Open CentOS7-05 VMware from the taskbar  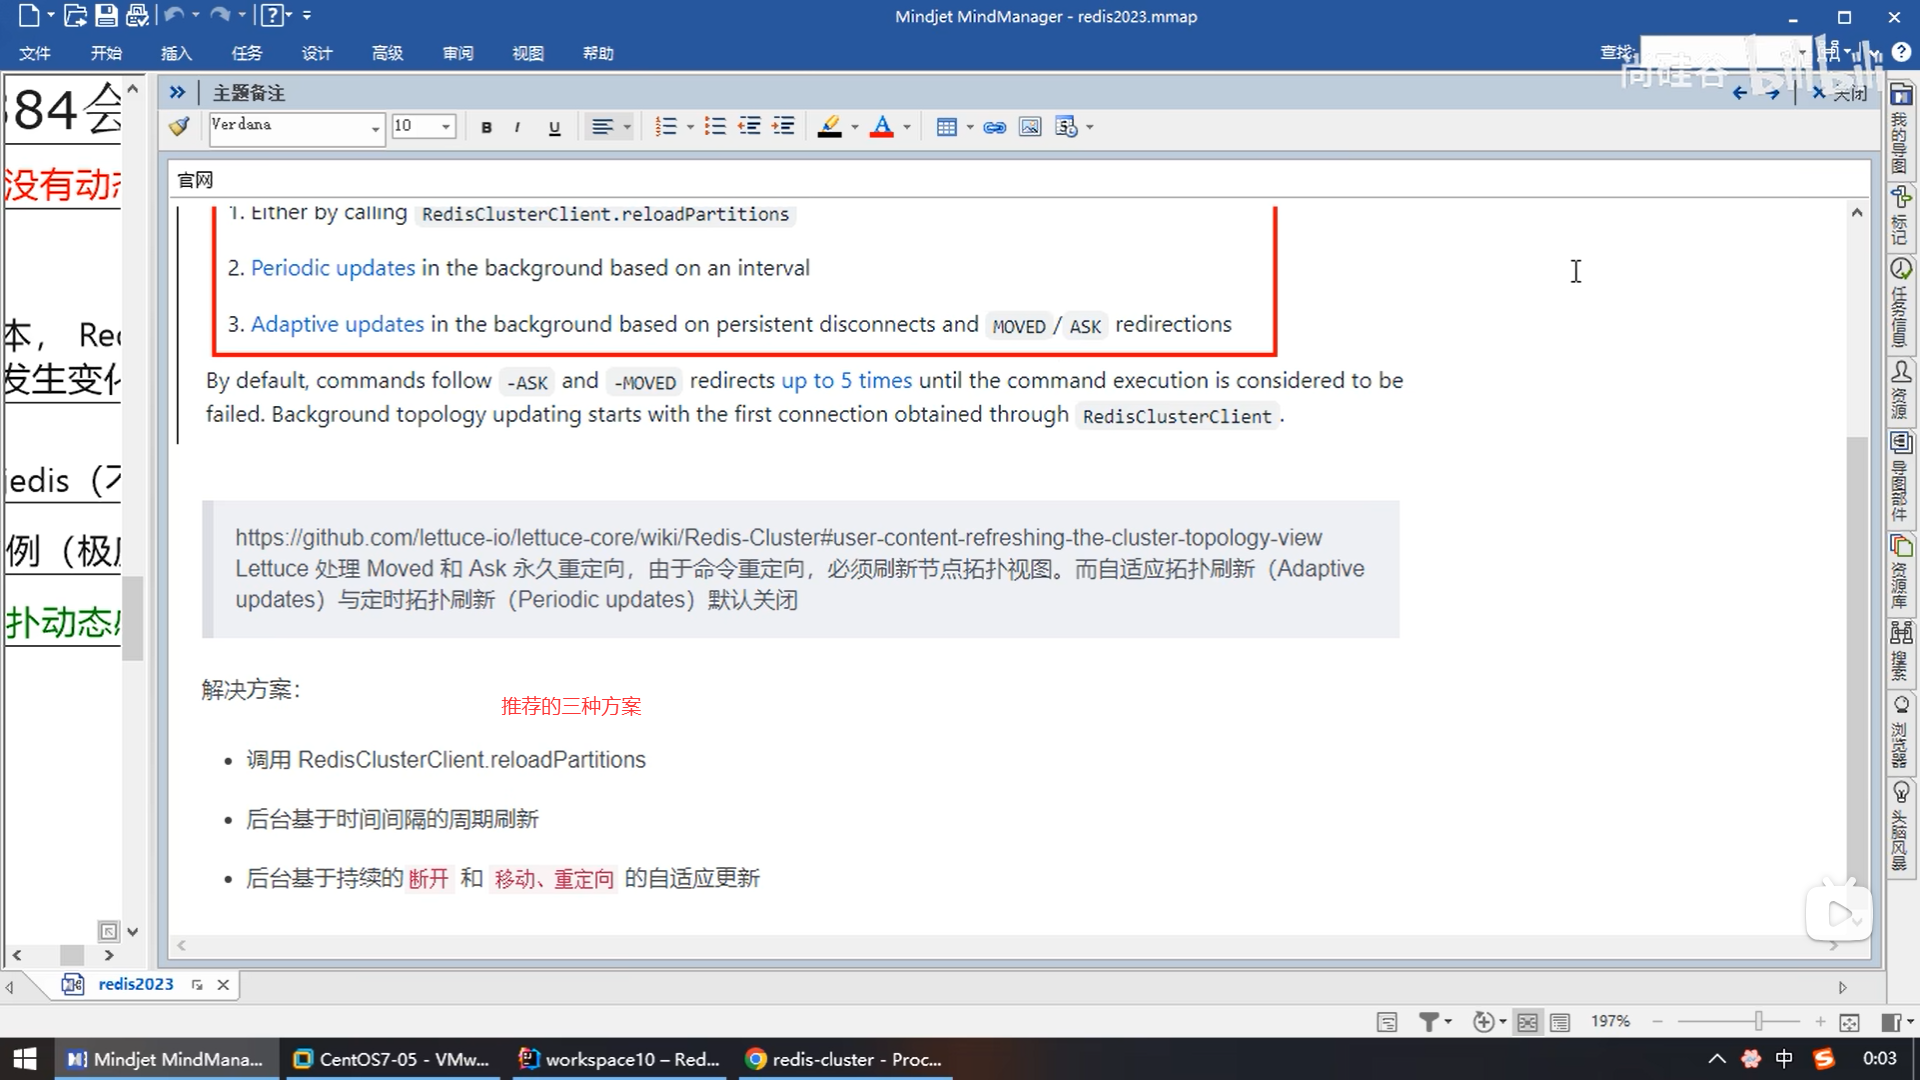[391, 1059]
